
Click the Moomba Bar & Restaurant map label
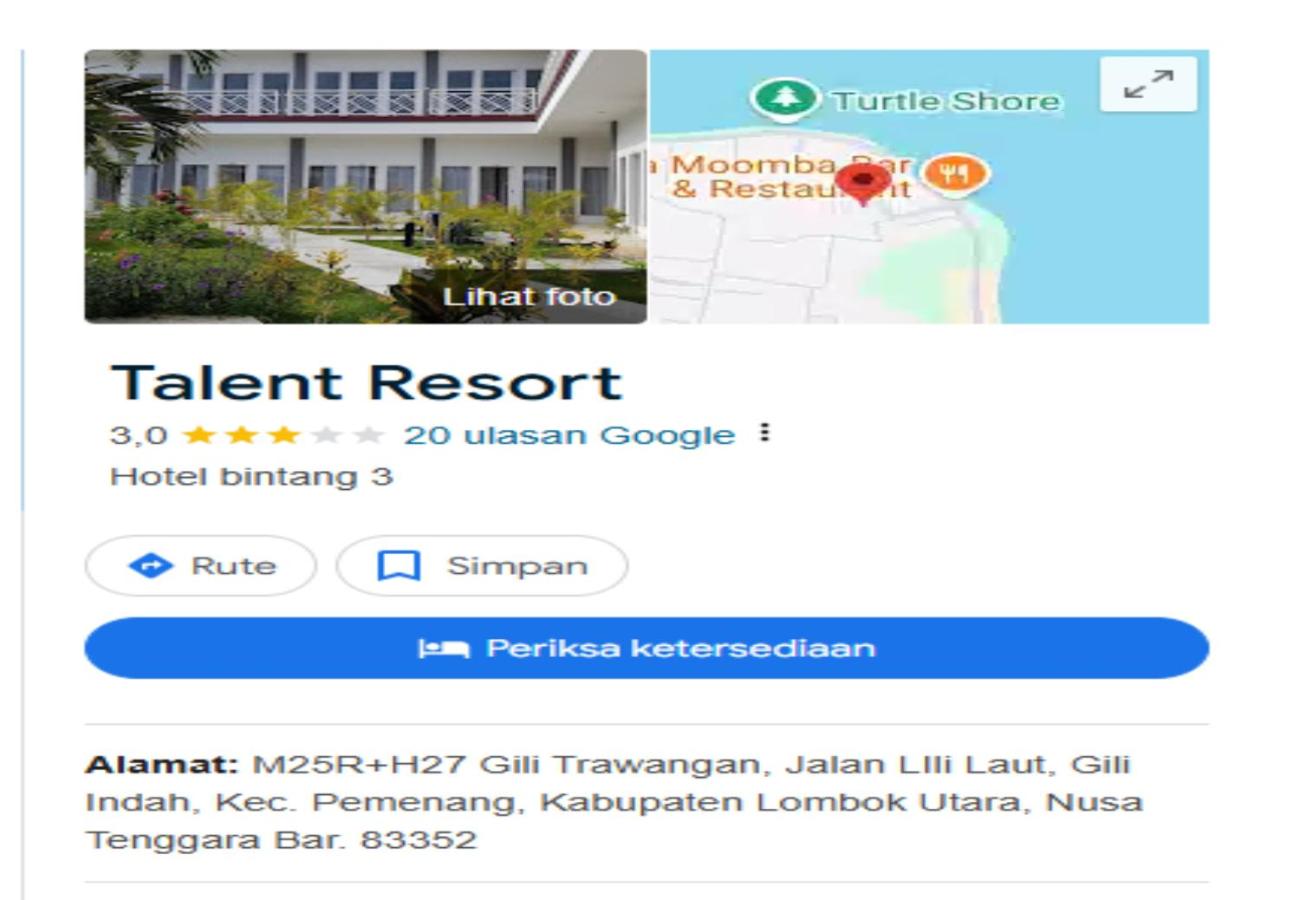click(x=790, y=176)
